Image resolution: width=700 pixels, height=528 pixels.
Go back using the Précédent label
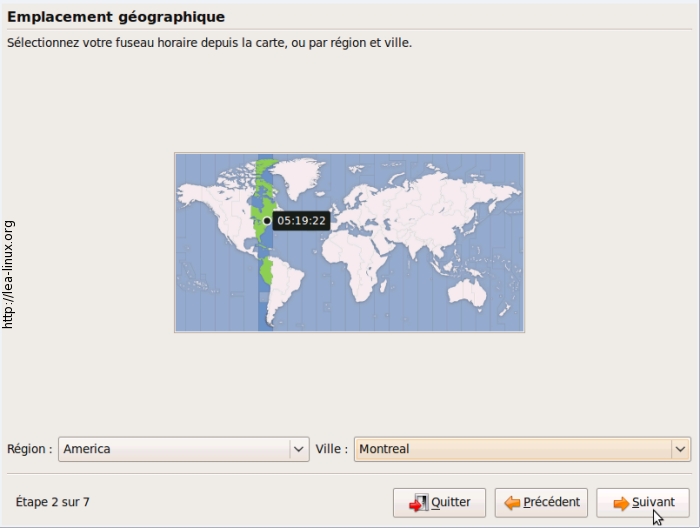coord(552,502)
